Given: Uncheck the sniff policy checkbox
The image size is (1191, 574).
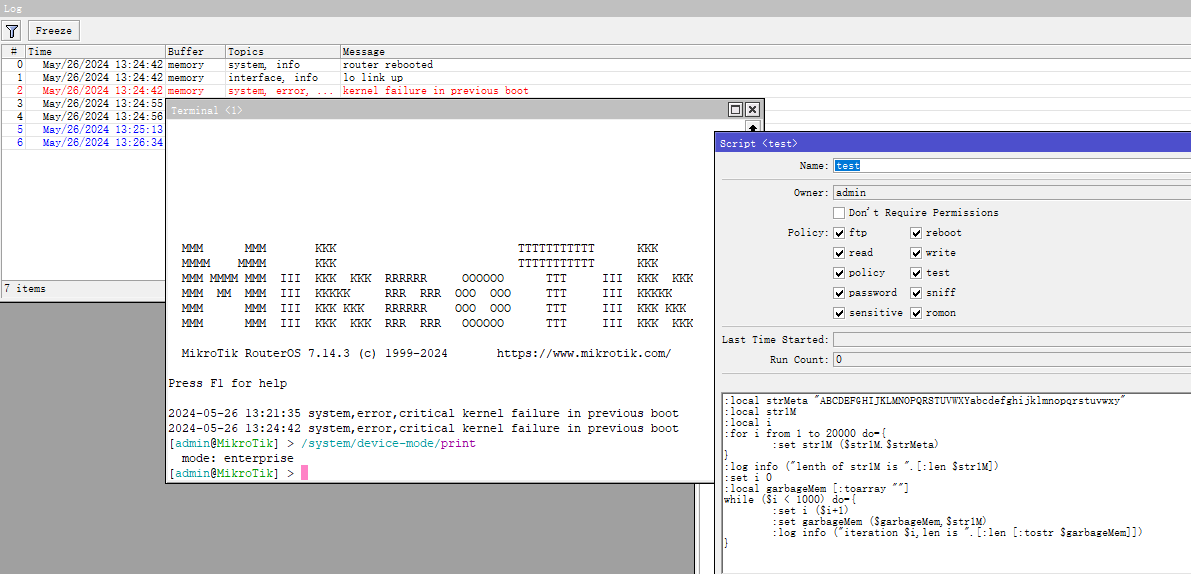Looking at the screenshot, I should tap(916, 293).
